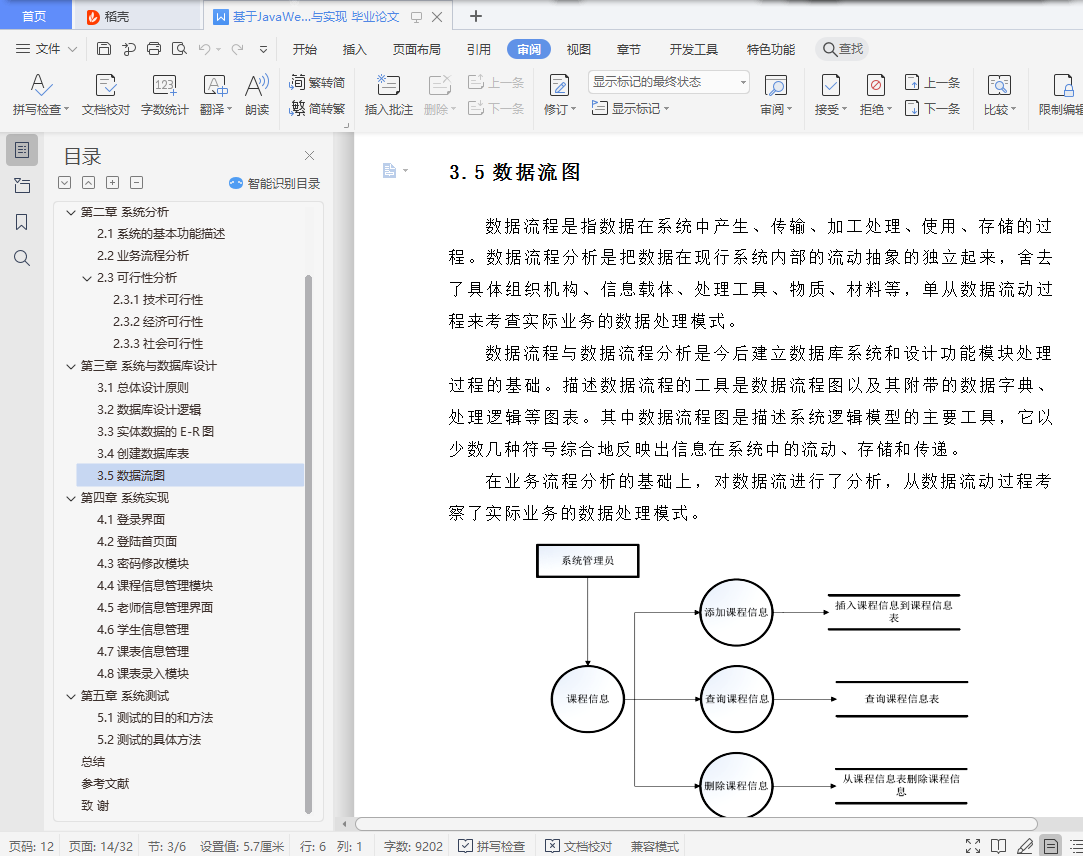Open the compare documents tool (比较)
This screenshot has width=1083, height=856.
(999, 95)
